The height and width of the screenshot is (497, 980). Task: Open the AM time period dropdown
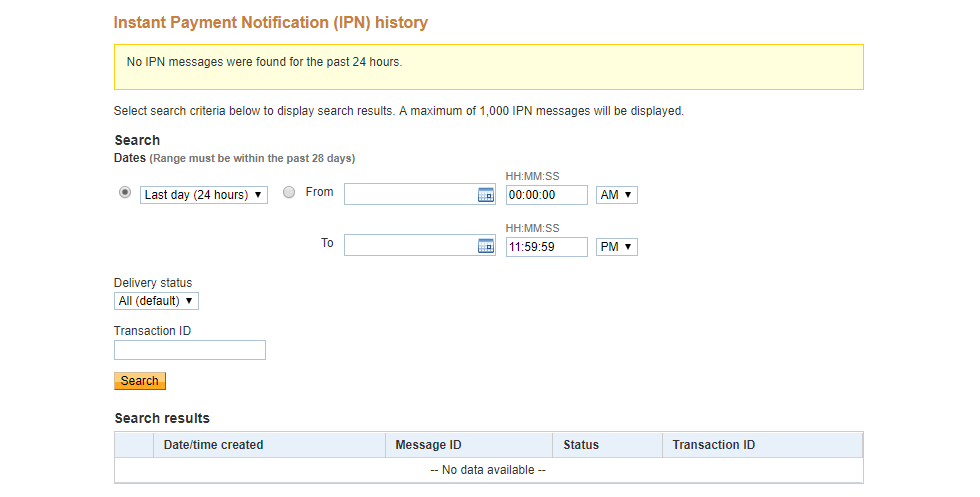[x=616, y=195]
